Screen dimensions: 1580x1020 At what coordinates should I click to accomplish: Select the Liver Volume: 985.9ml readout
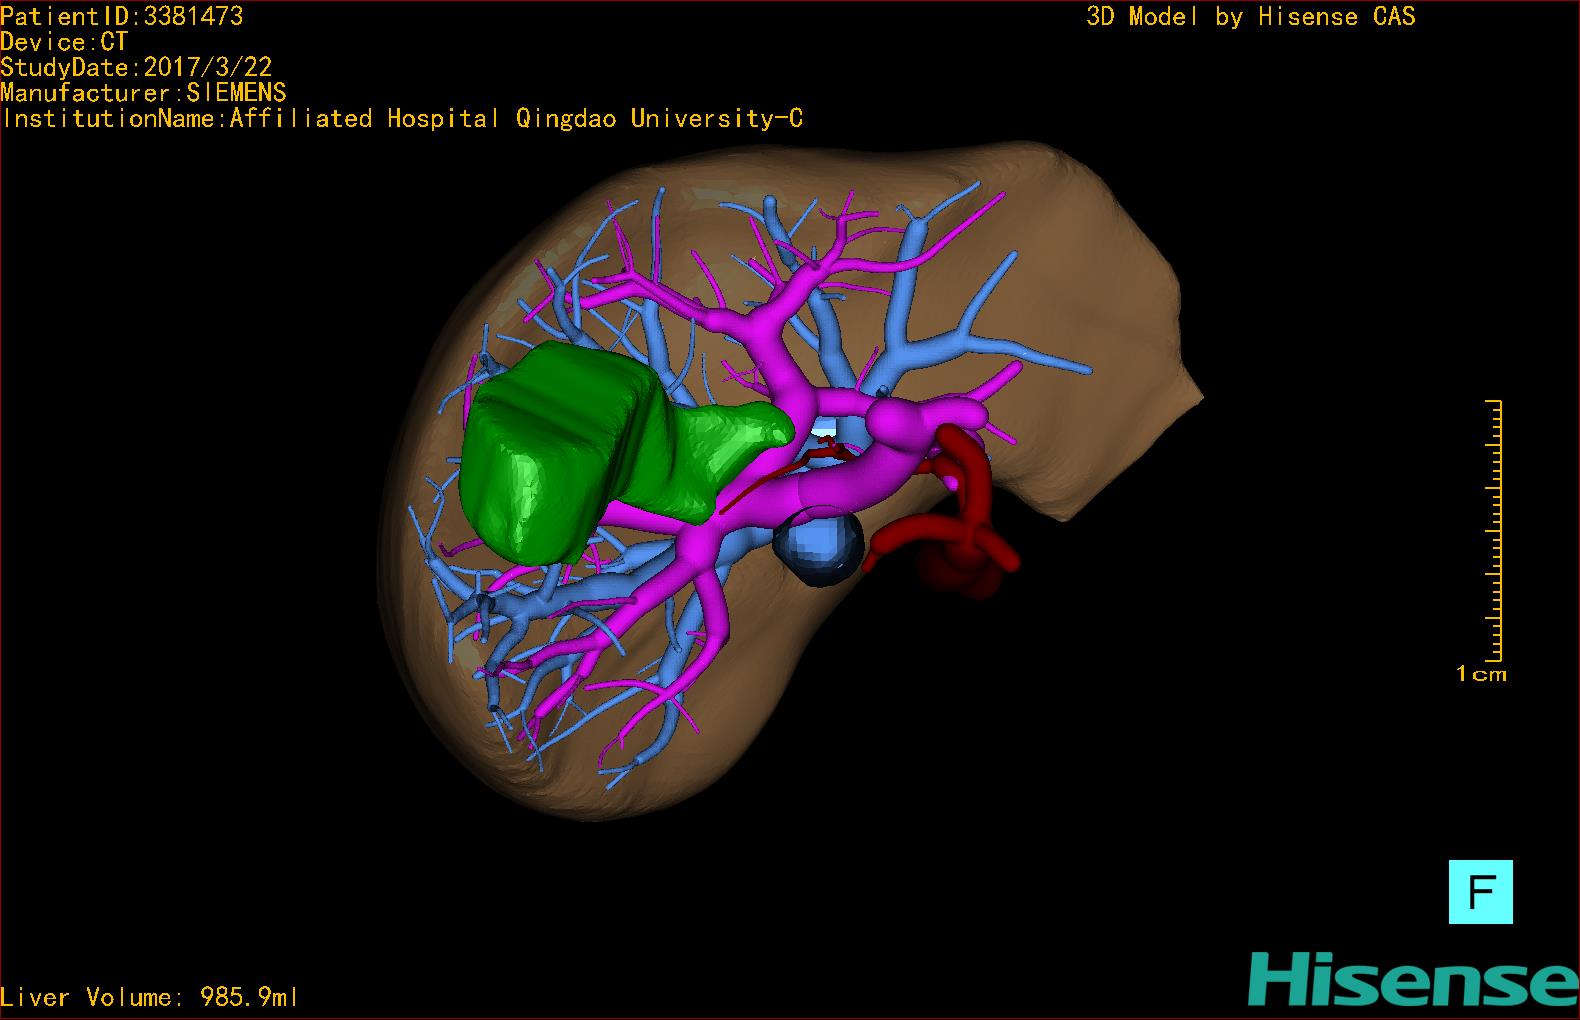pyautogui.click(x=150, y=997)
